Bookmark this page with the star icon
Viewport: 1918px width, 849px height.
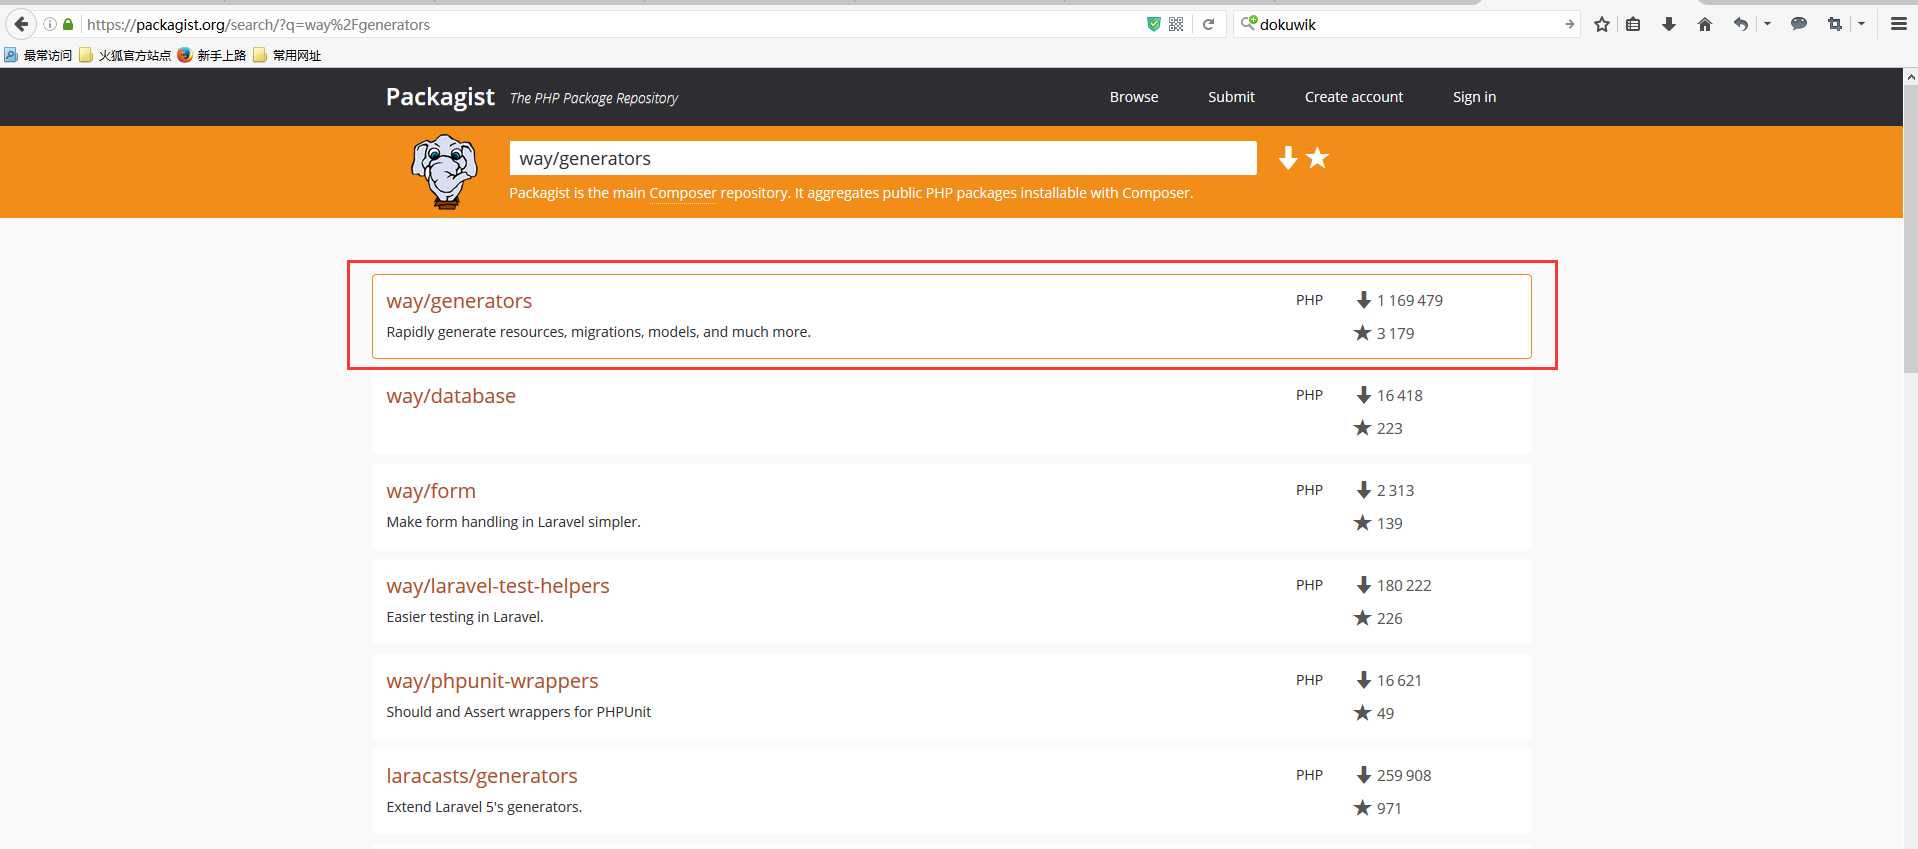pos(1602,24)
